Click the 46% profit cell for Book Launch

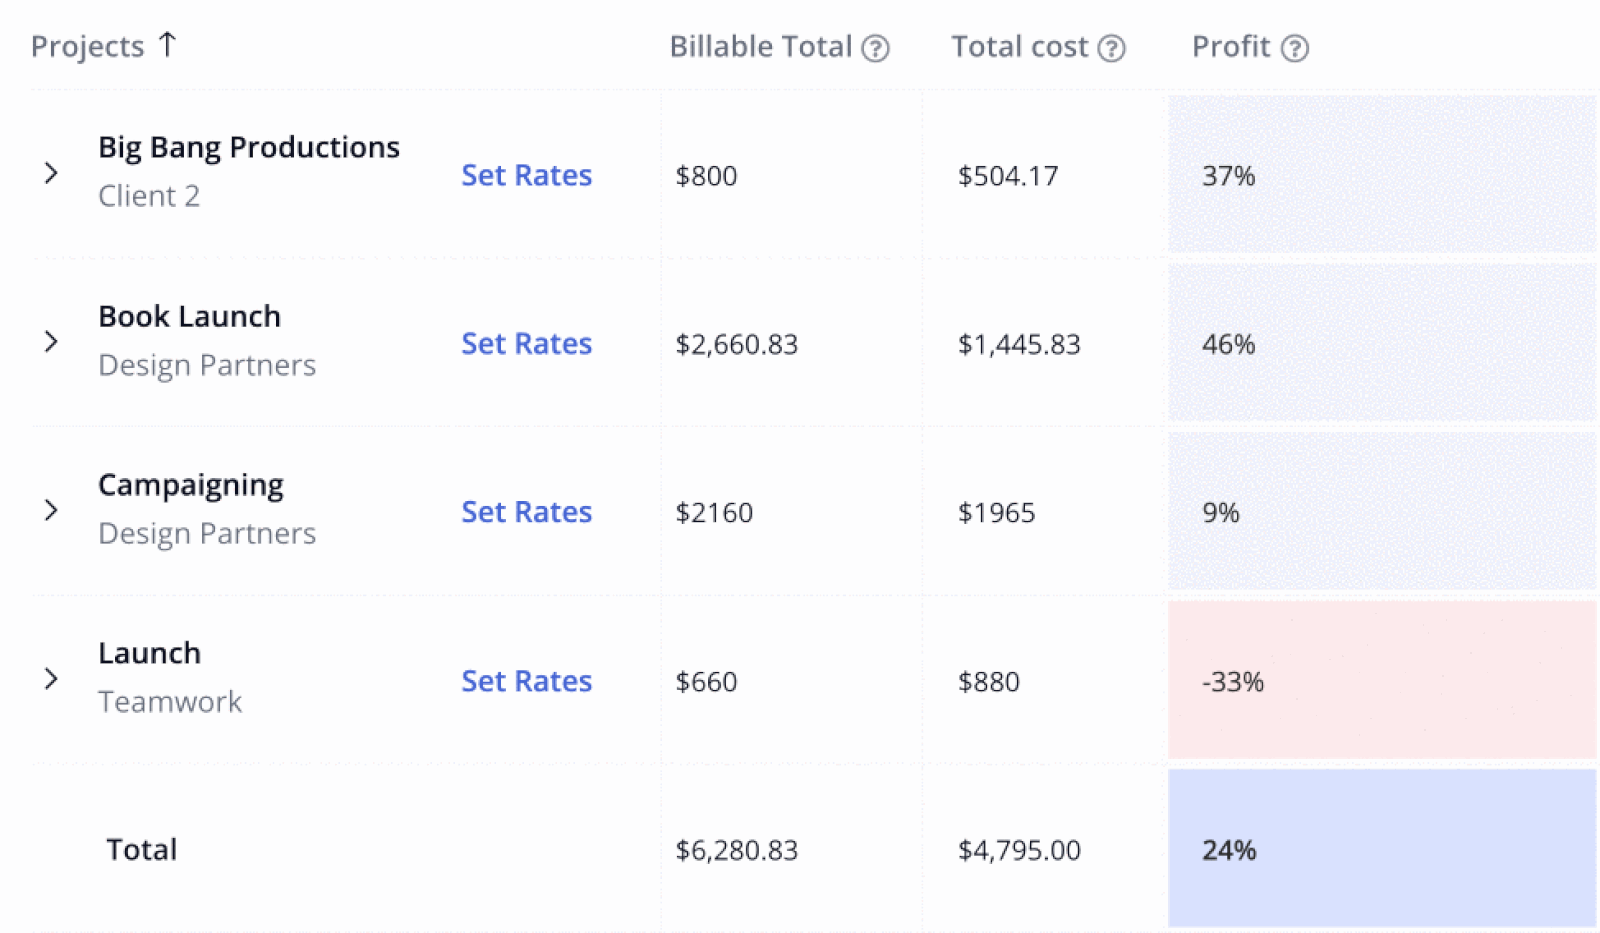click(1229, 343)
